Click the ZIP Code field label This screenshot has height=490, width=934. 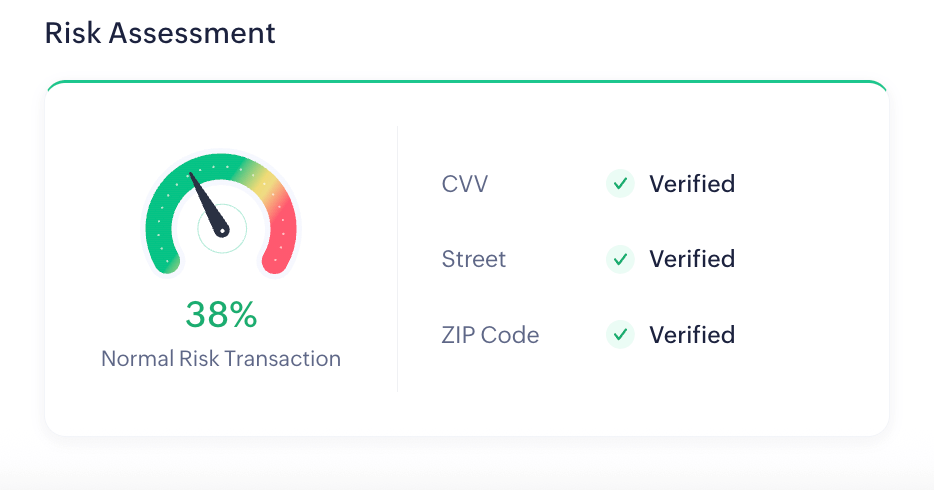coord(490,334)
